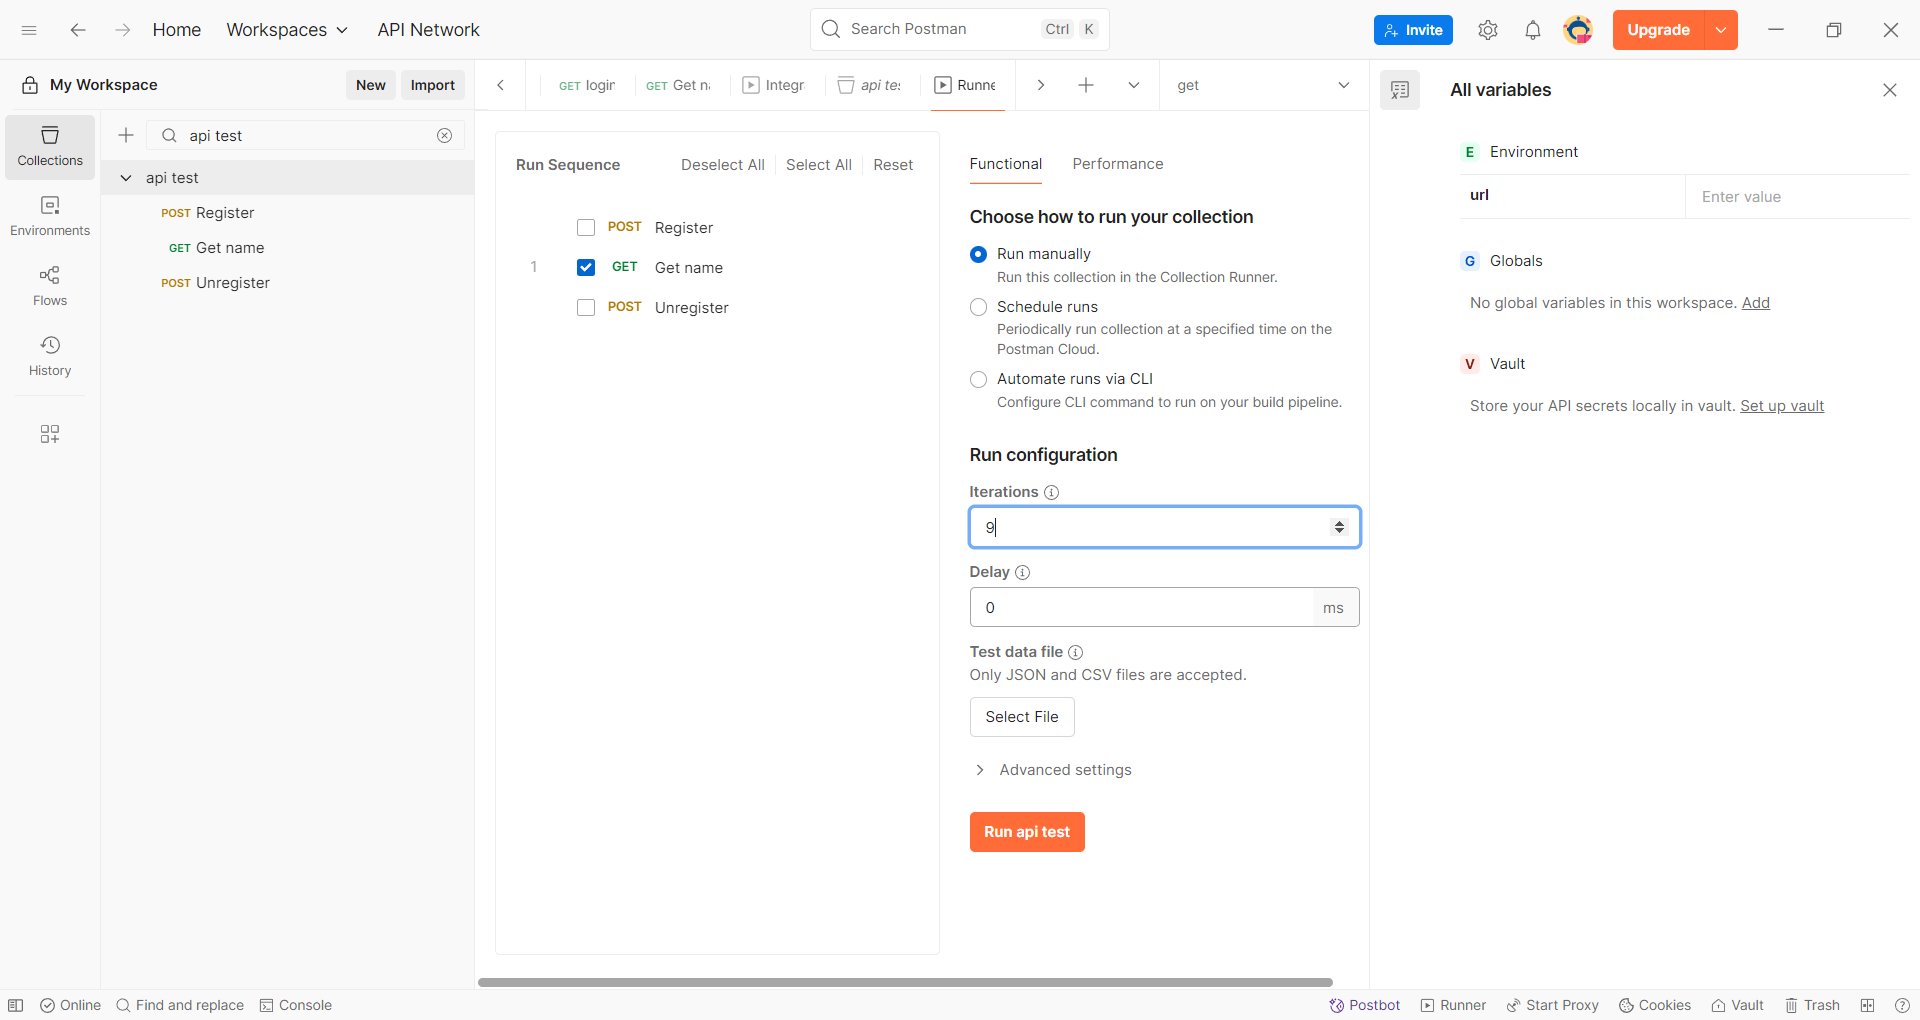Click Deselect All in Run Sequence
1920x1020 pixels.
(x=723, y=165)
